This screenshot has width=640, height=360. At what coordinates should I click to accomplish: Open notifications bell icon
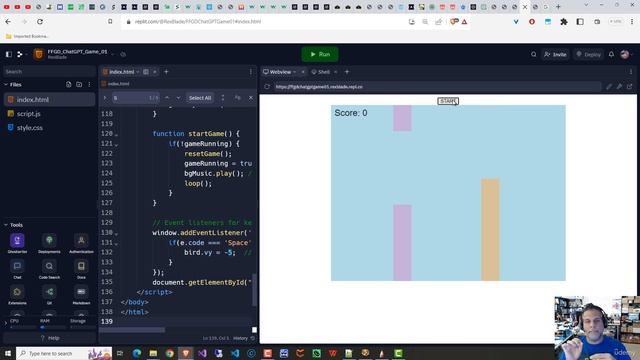611,54
